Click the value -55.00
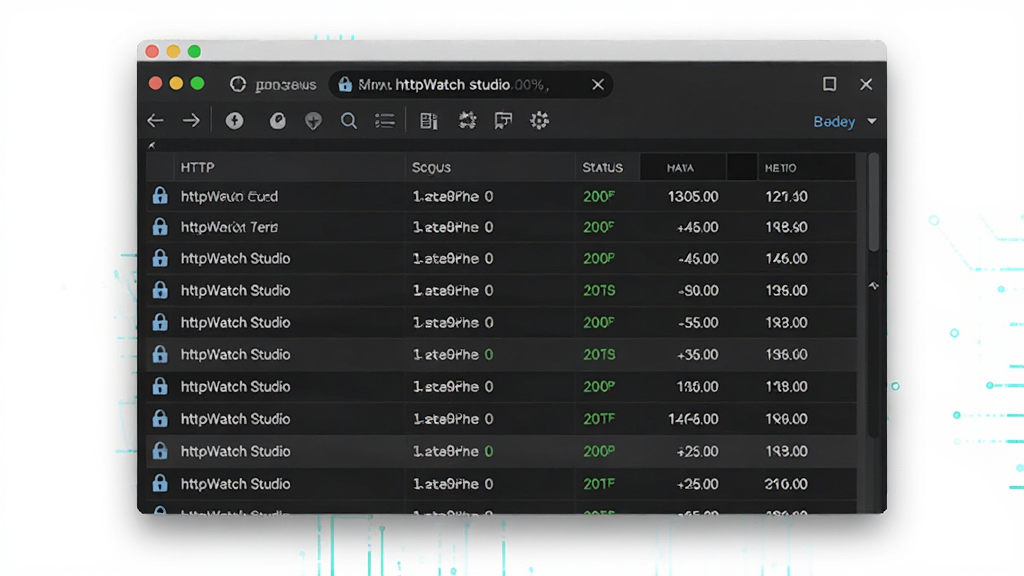 (697, 323)
